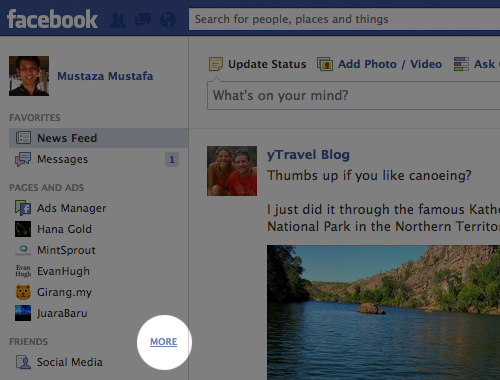This screenshot has height=380, width=500.
Task: Open the canoeing river photo
Action: click(x=383, y=312)
